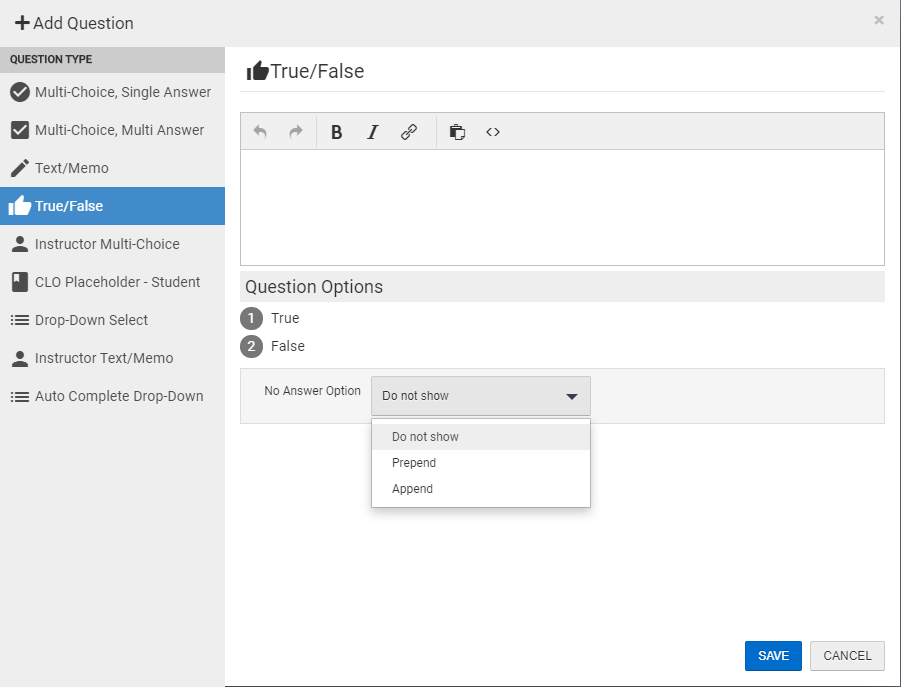Click the circle checkmark icon for Single Answer
This screenshot has height=687, width=901.
click(x=20, y=92)
